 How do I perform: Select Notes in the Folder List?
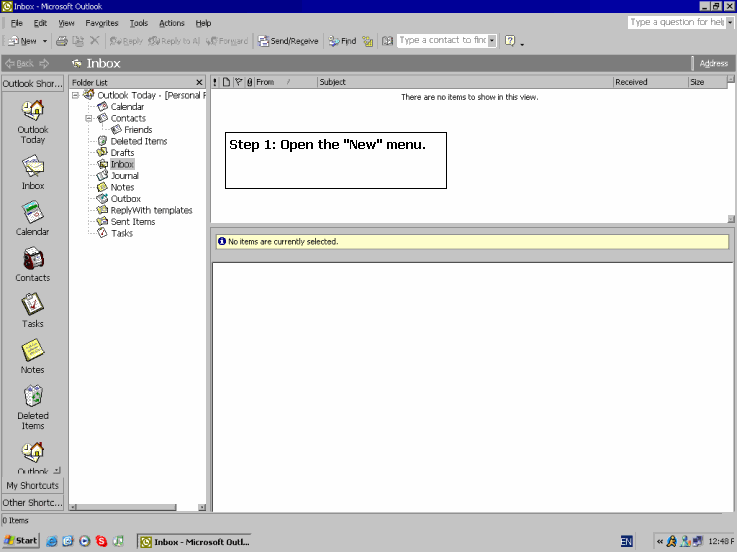pyautogui.click(x=122, y=187)
